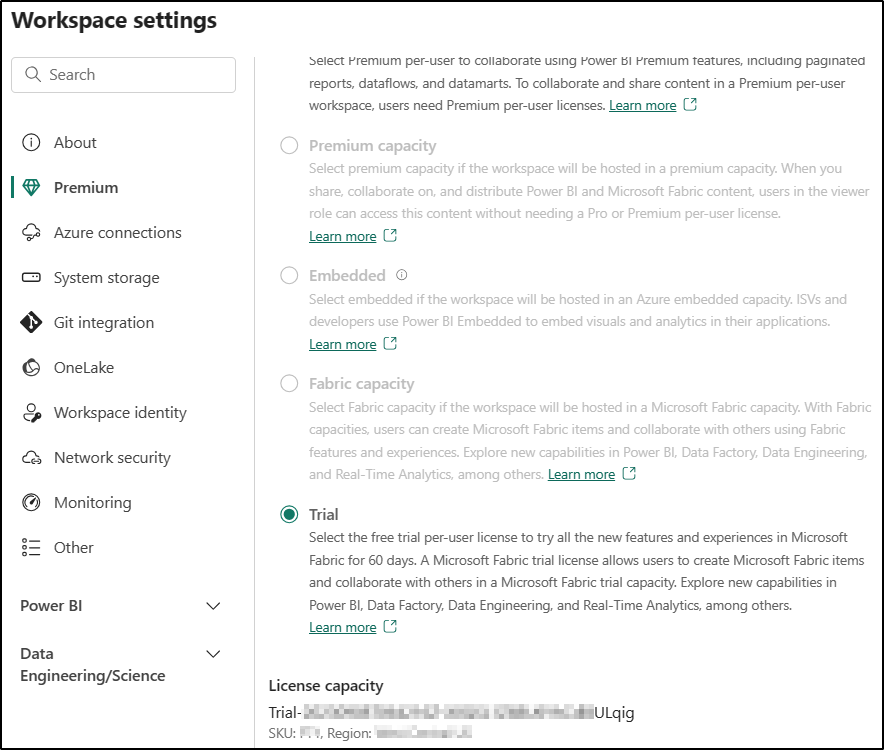The height and width of the screenshot is (750, 884).
Task: Click the Other list icon
Action: tap(31, 548)
